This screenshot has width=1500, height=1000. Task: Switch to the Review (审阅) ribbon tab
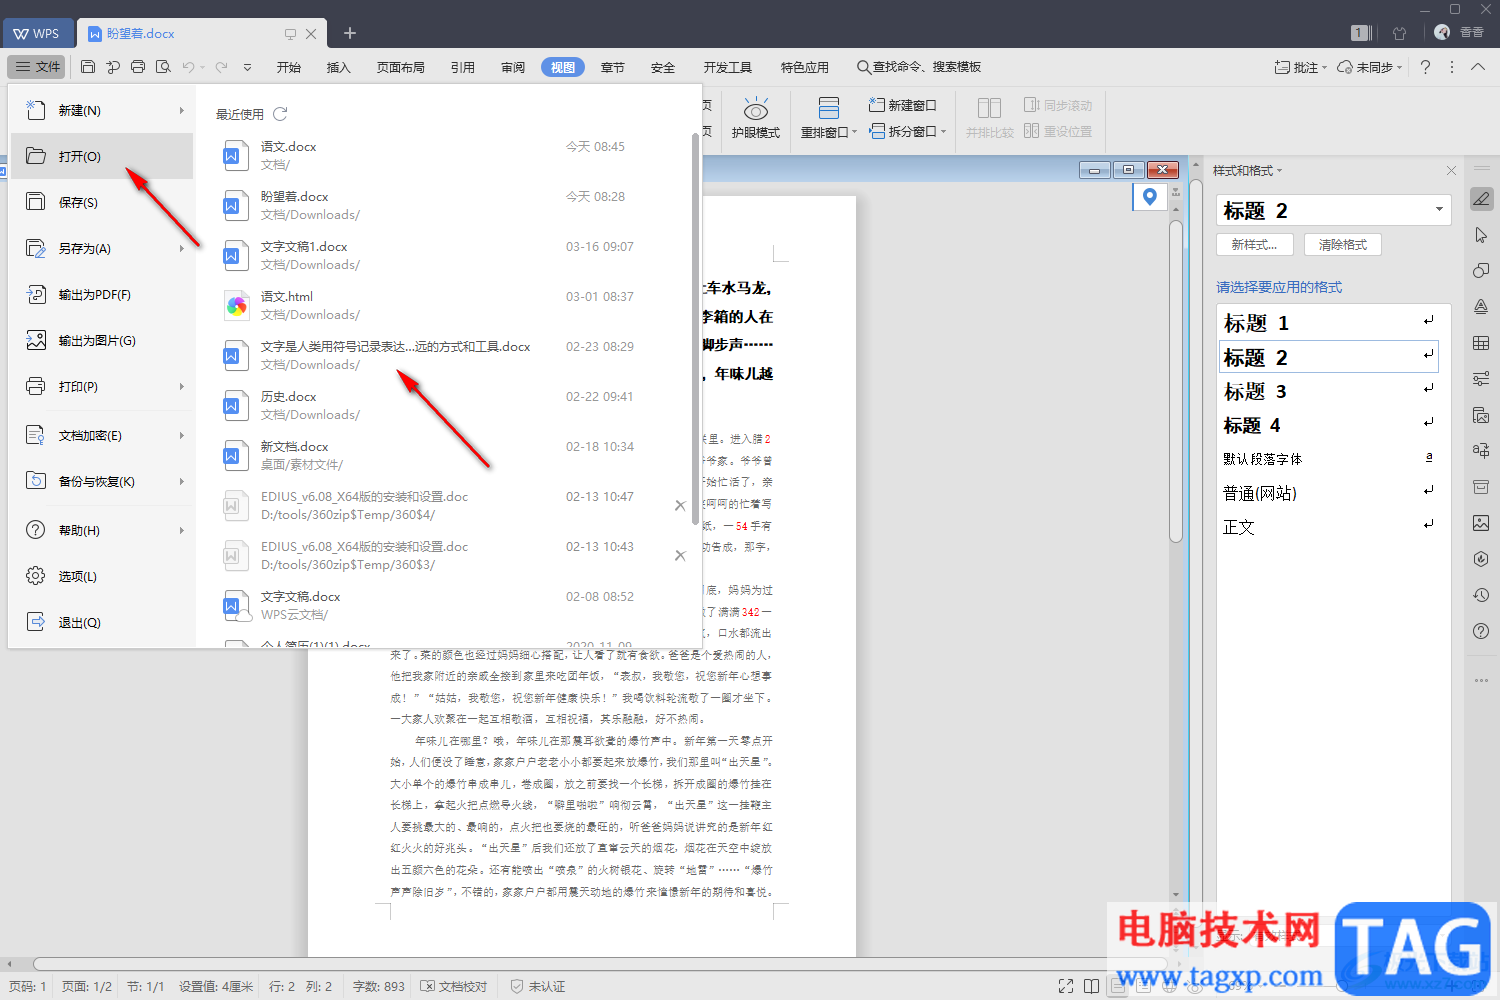coord(513,67)
